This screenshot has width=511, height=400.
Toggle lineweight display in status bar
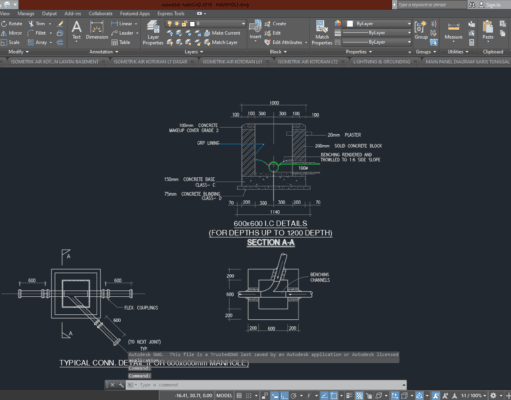[x=349, y=396]
